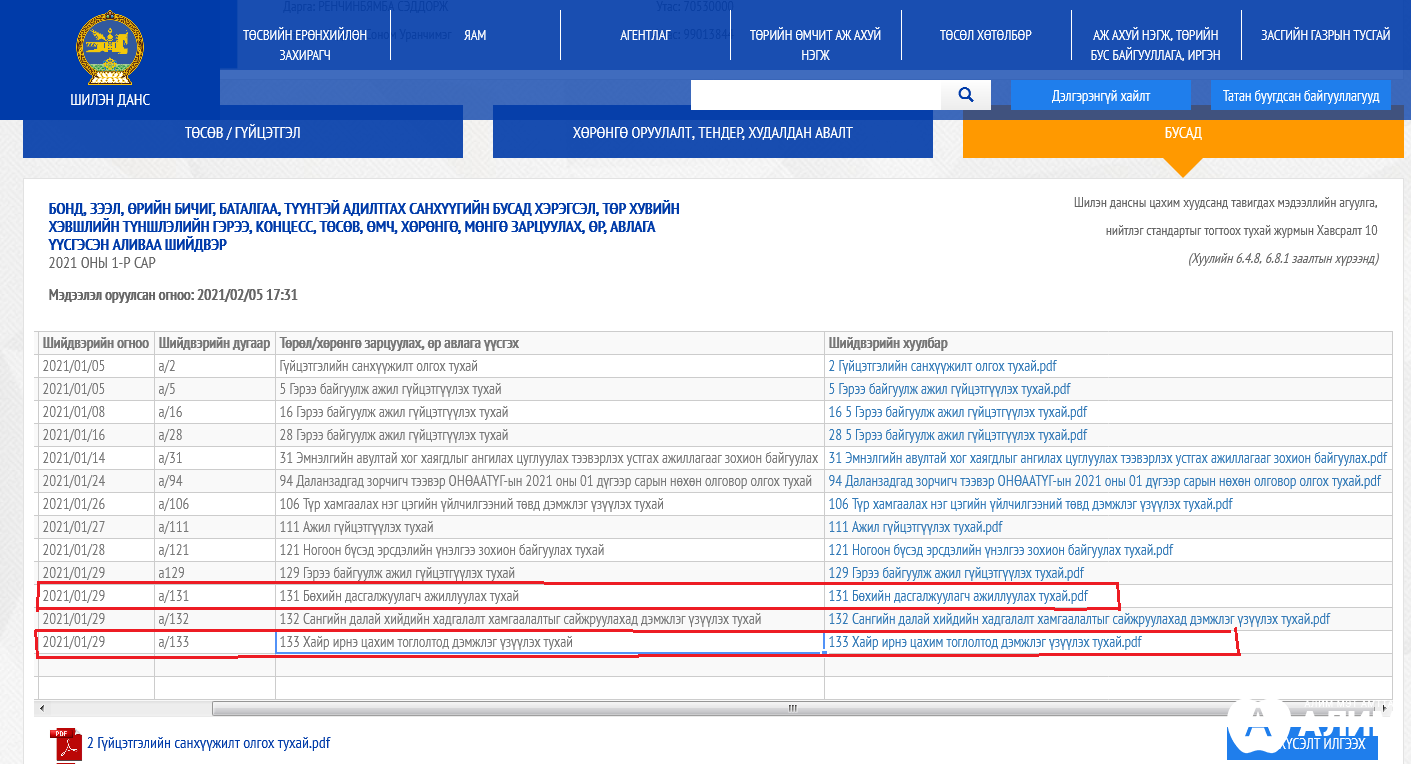This screenshot has height=764, width=1411.
Task: Select the a/16 decision number cell
Action: (215, 412)
